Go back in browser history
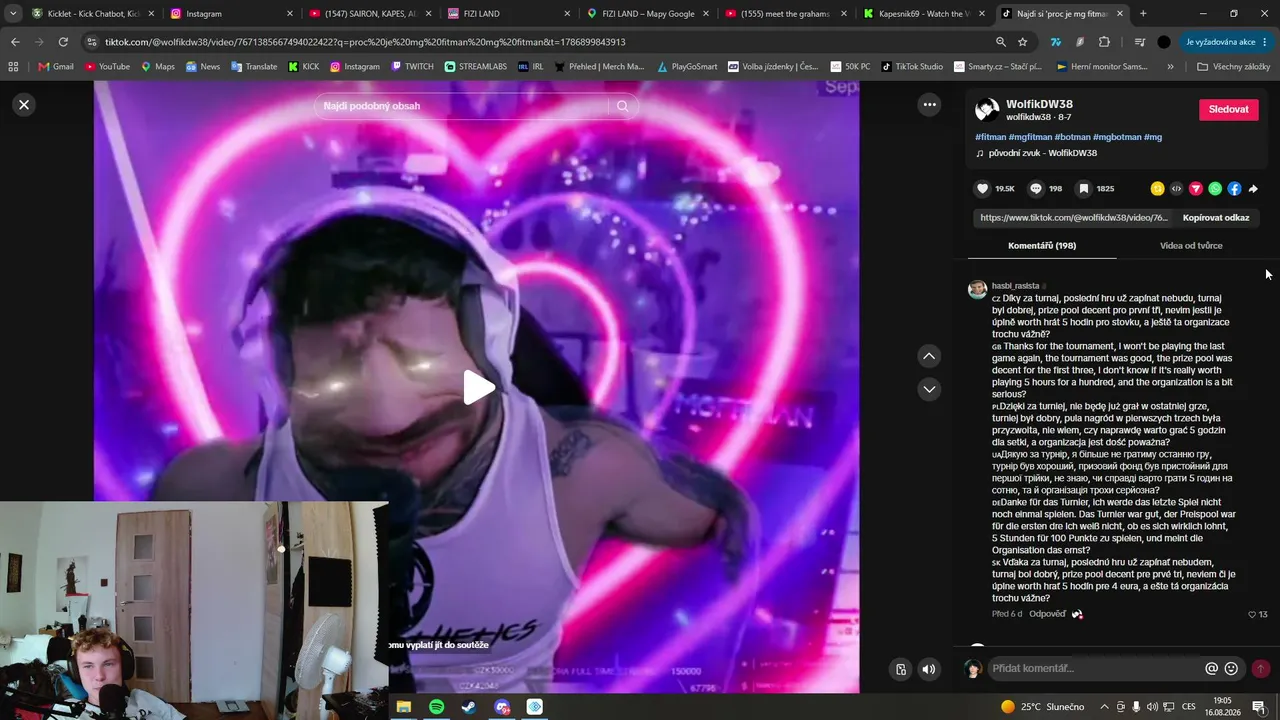 click(15, 42)
